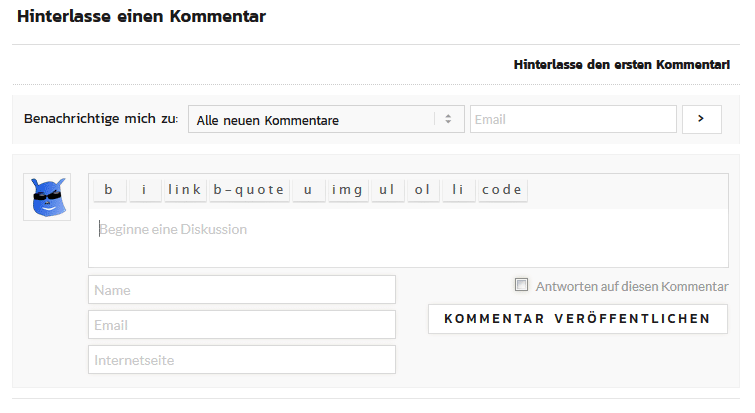This screenshot has height=413, width=755.
Task: Add unordered list with ul button
Action: coord(388,190)
